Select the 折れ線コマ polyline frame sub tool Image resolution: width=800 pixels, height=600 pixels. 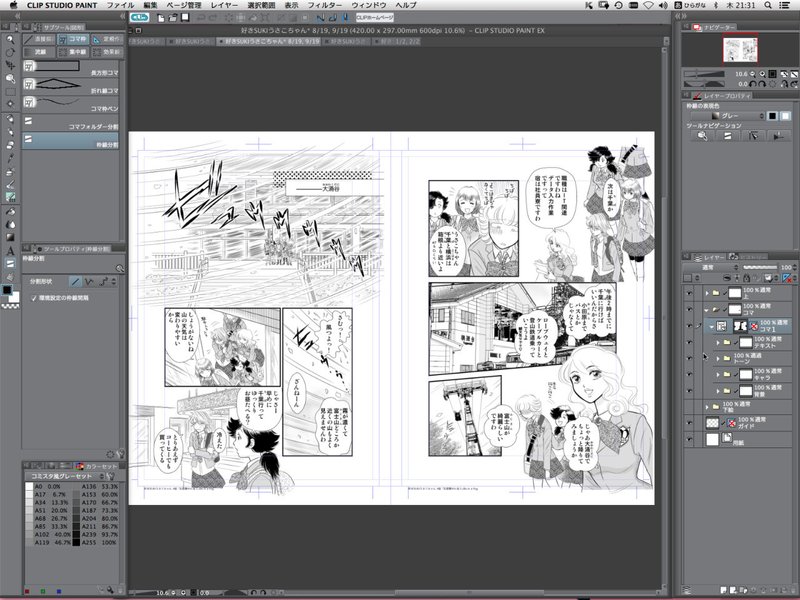pyautogui.click(x=71, y=86)
